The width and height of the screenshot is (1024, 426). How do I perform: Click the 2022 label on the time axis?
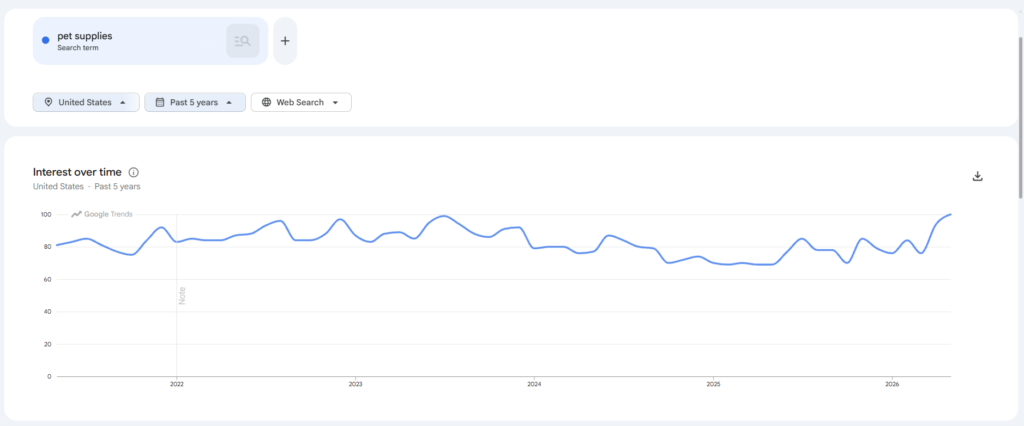(x=176, y=384)
